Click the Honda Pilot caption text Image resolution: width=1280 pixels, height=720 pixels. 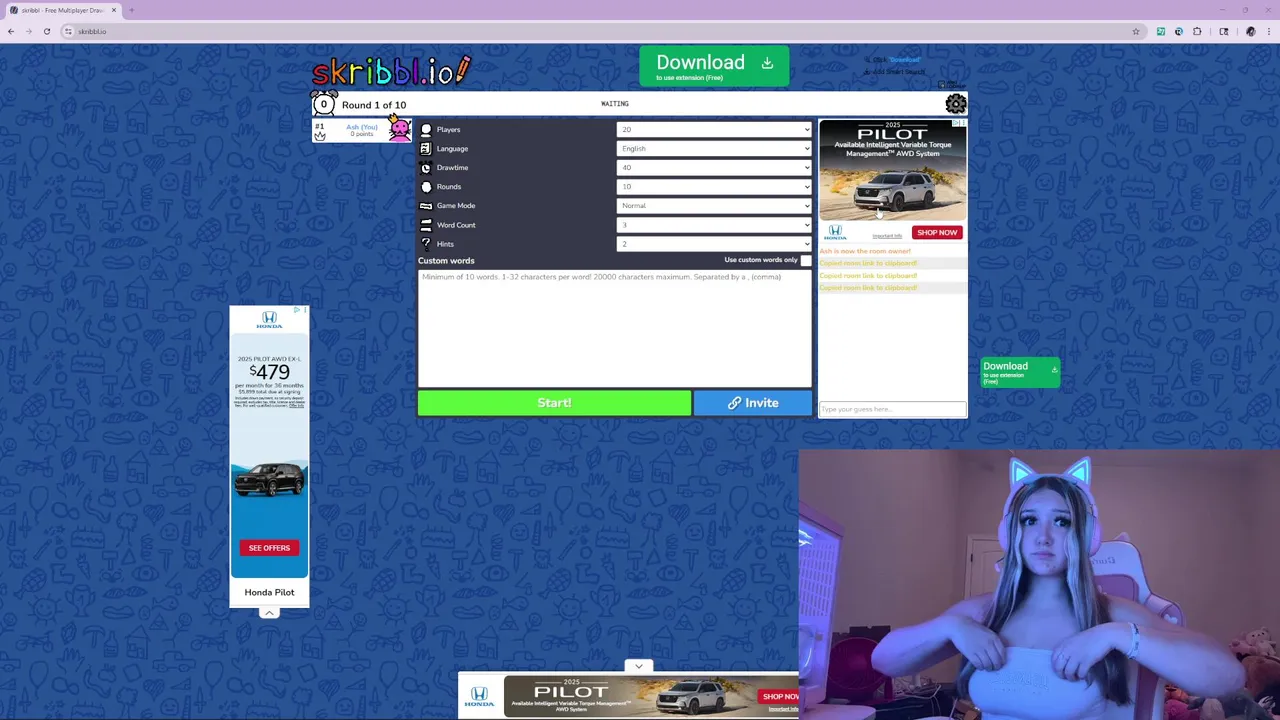coord(269,592)
